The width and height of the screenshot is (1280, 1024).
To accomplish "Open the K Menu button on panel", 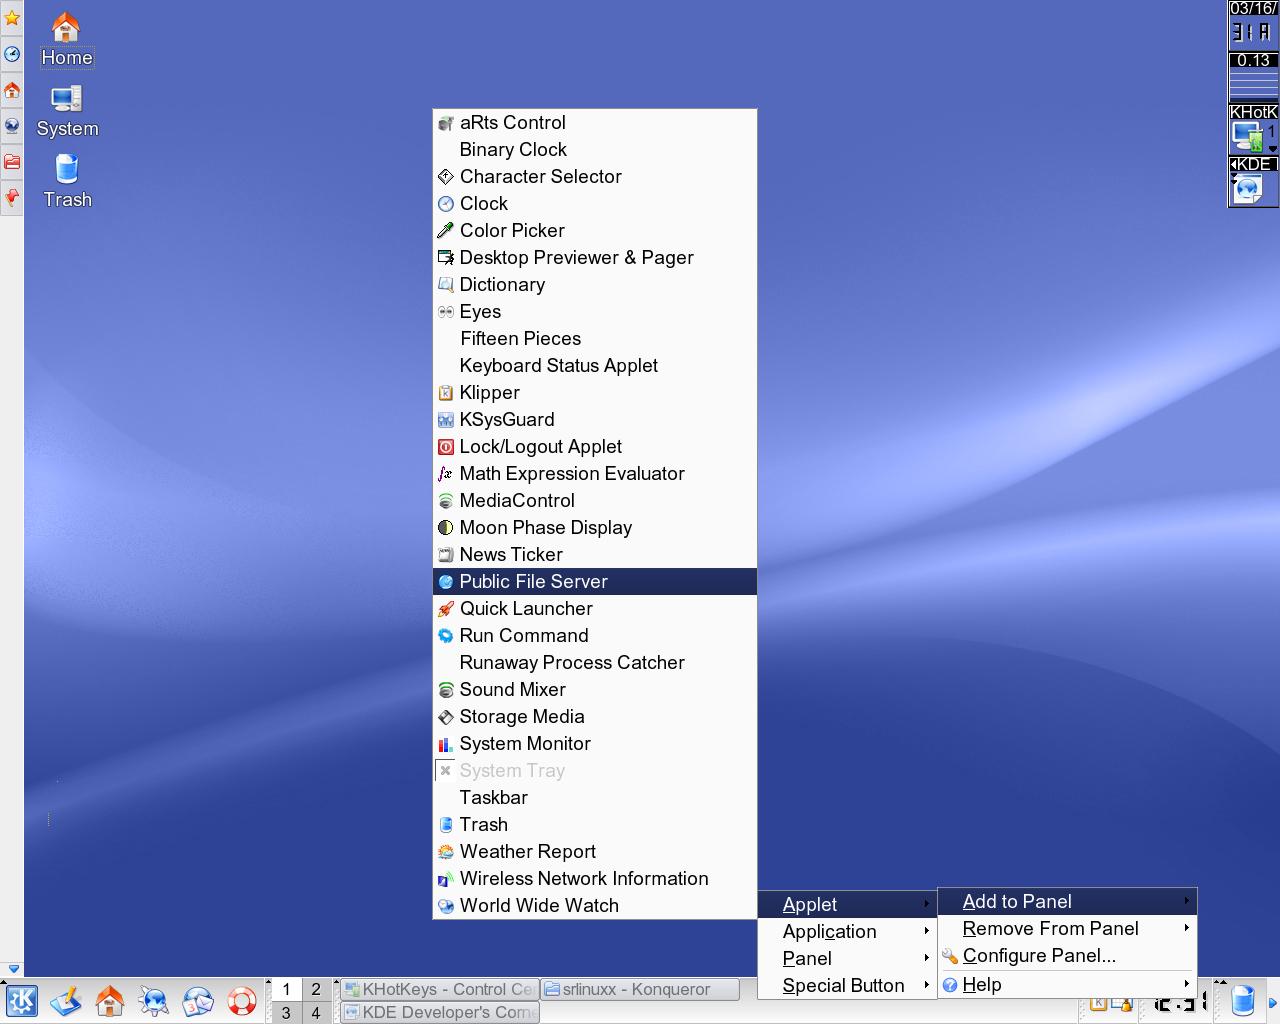I will click(22, 1001).
